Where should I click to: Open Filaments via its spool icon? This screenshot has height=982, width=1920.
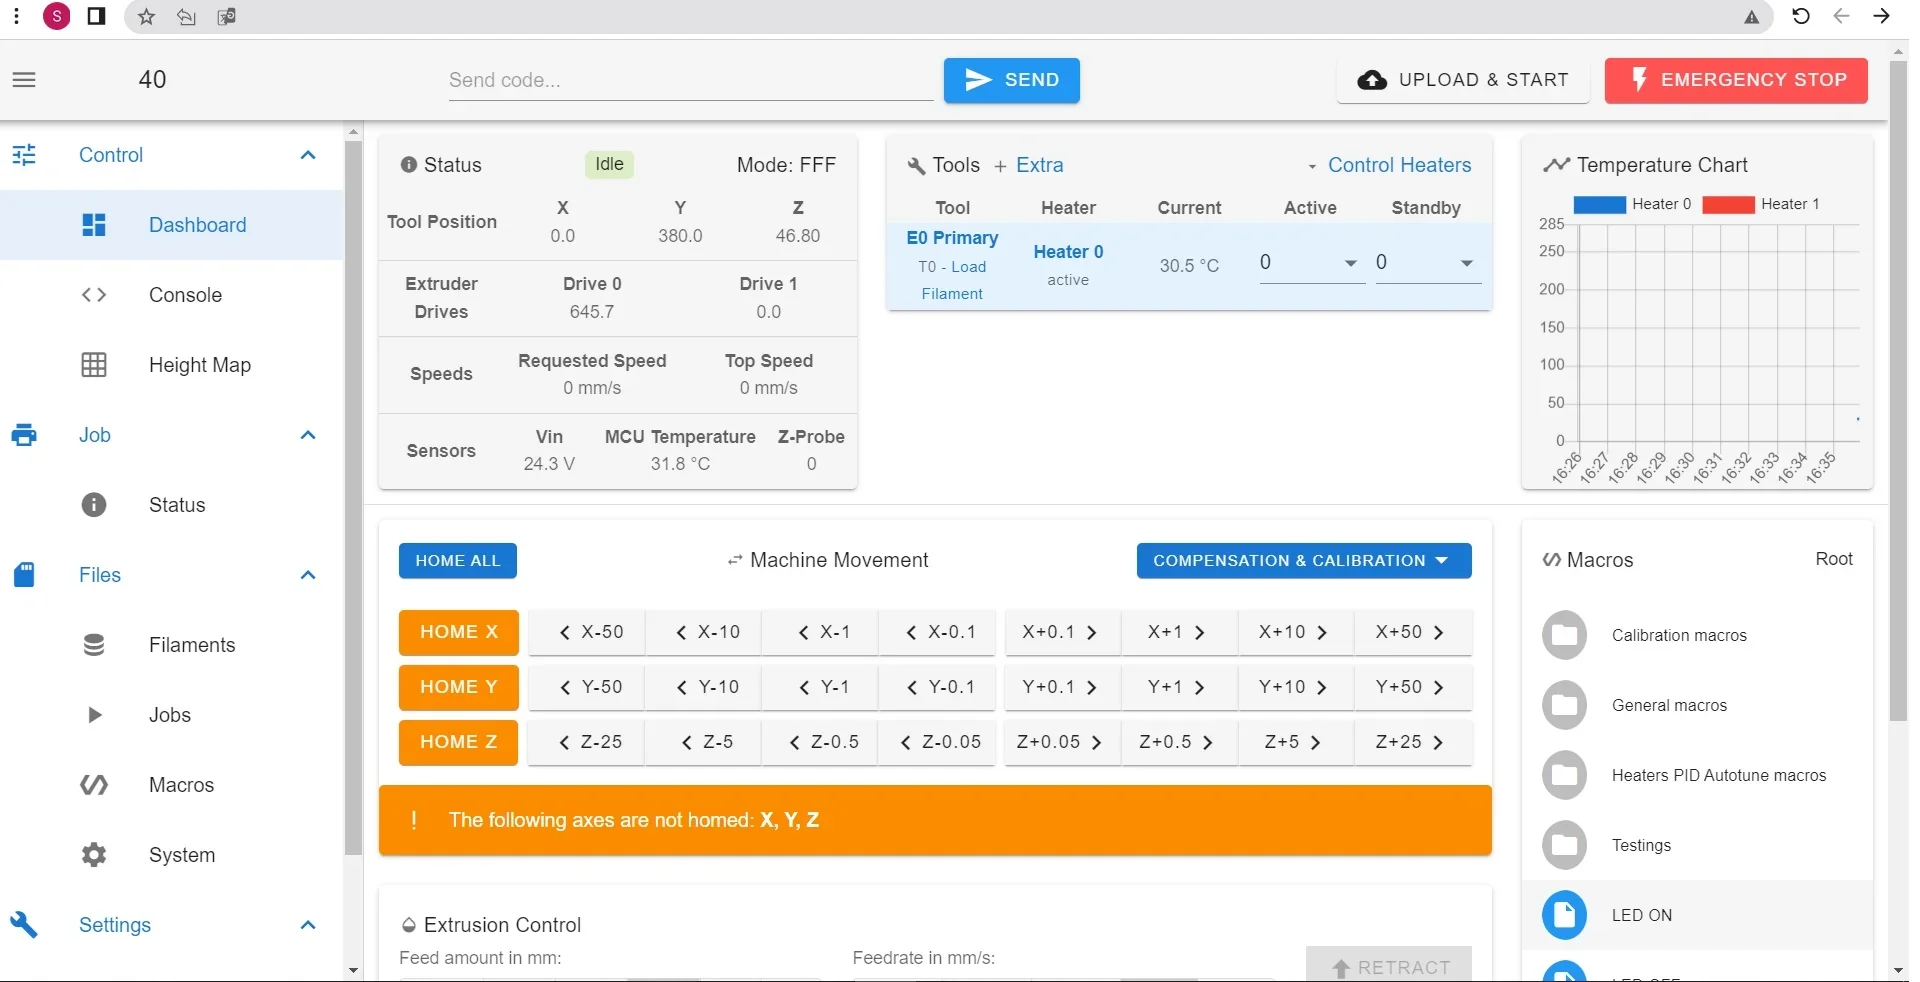click(94, 645)
